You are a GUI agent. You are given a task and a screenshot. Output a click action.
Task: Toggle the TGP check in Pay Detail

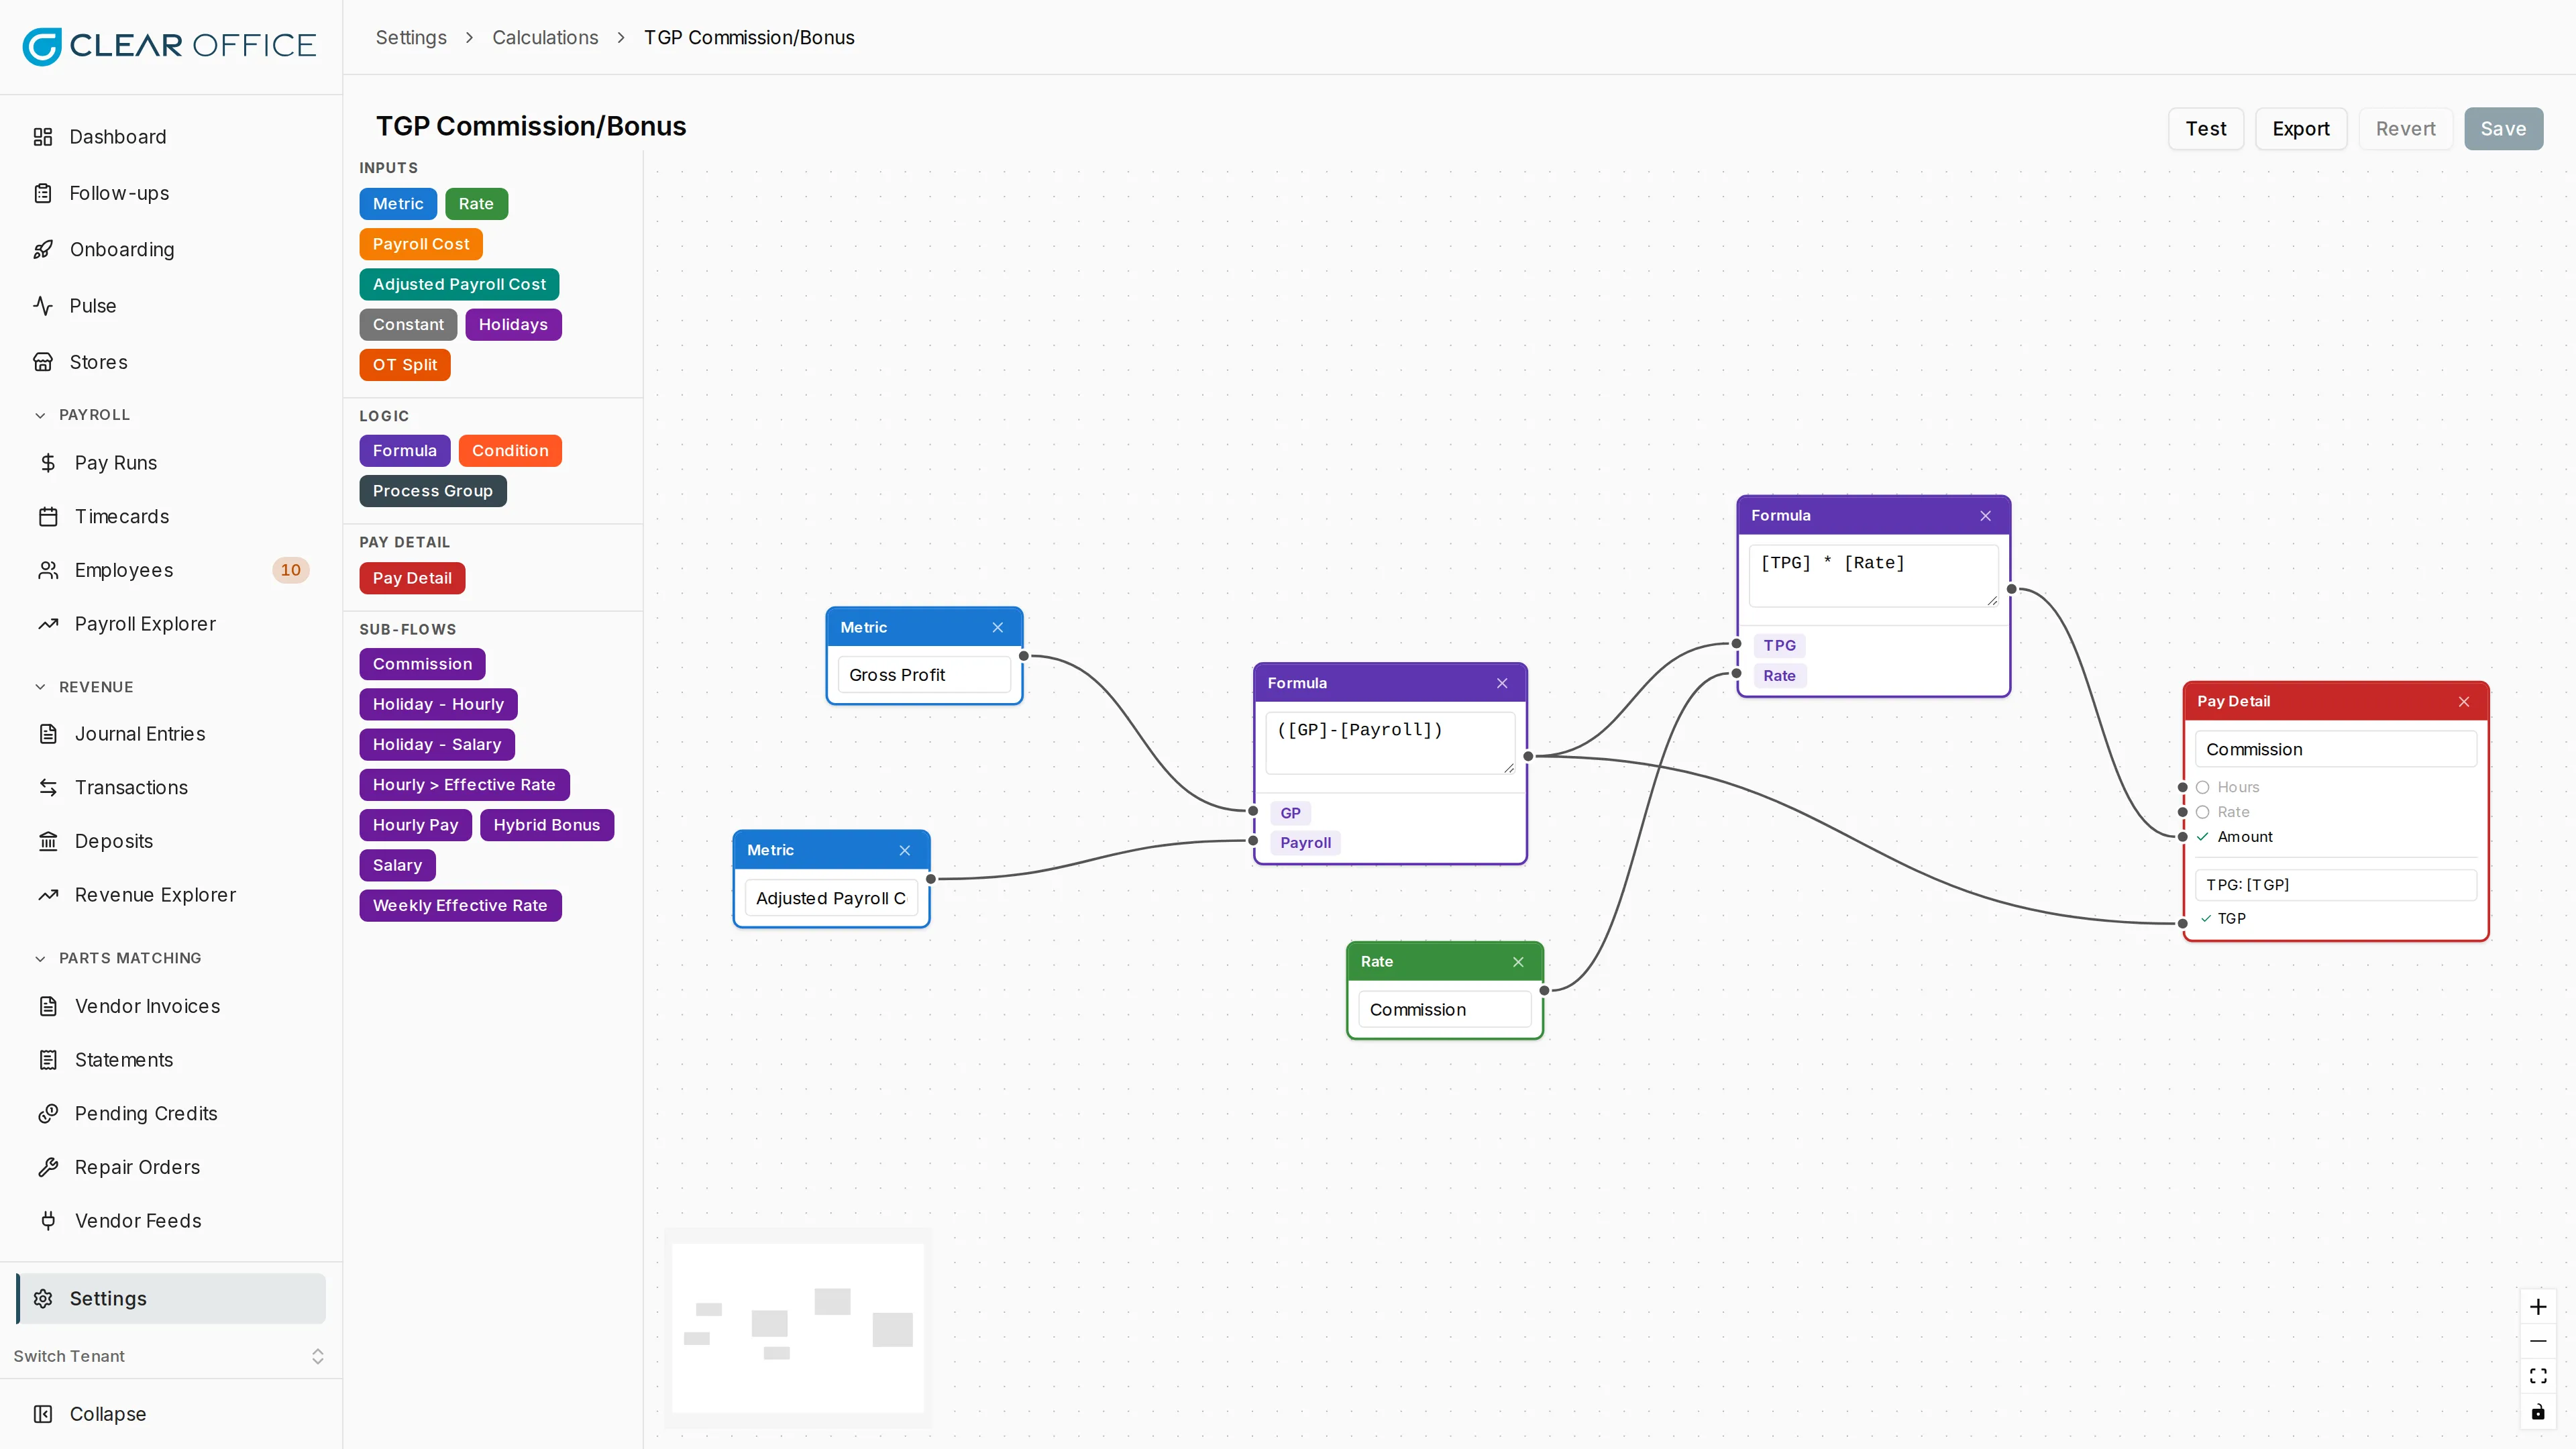pos(2205,918)
